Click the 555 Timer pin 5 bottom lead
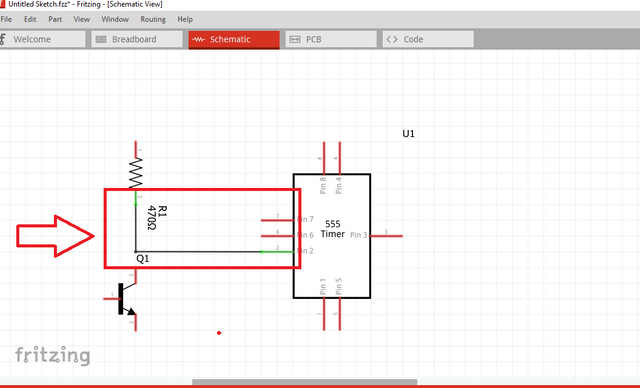Screen dimensions: 640x388 click(x=340, y=314)
